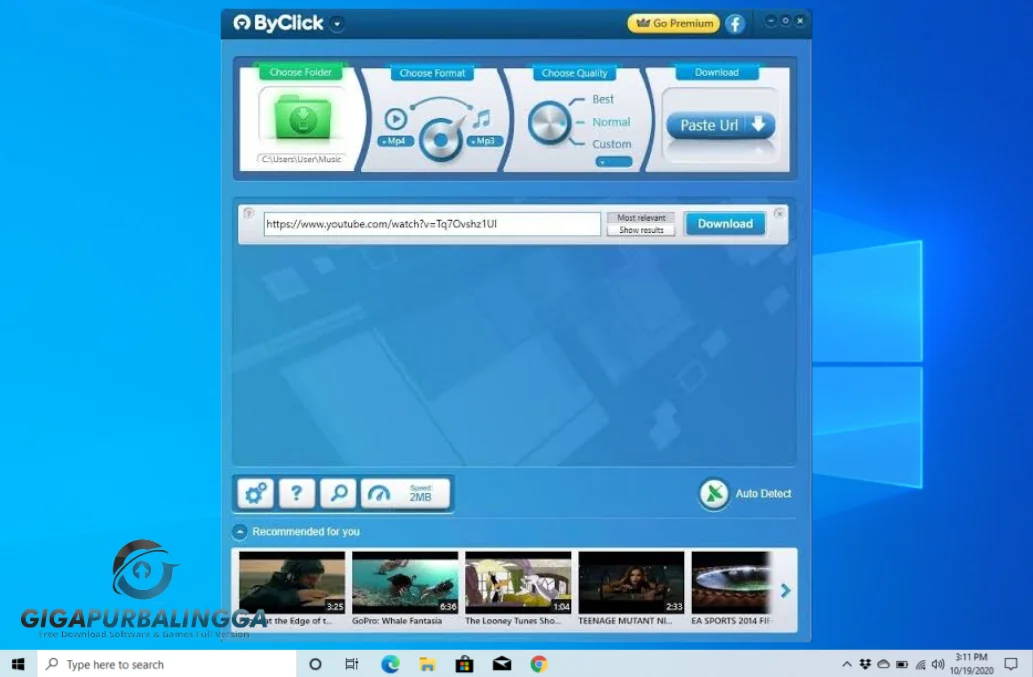Open the Windows Start menu
The width and height of the screenshot is (1033, 677).
[18, 664]
